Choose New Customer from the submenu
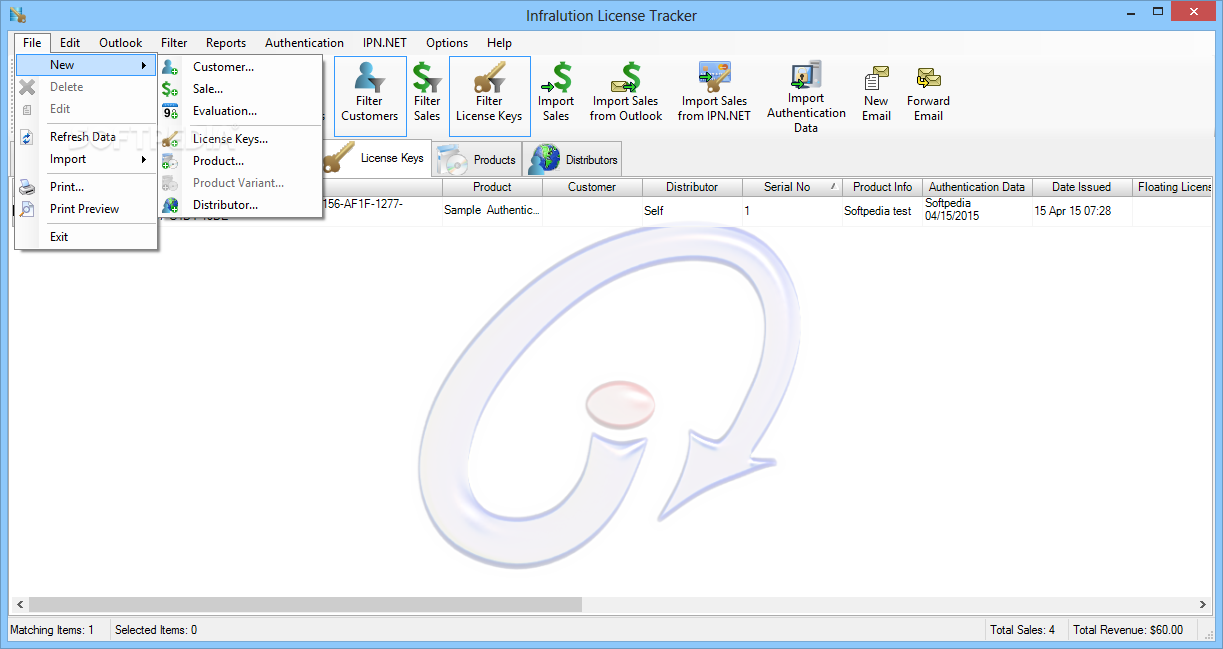The width and height of the screenshot is (1223, 649). pos(240,67)
